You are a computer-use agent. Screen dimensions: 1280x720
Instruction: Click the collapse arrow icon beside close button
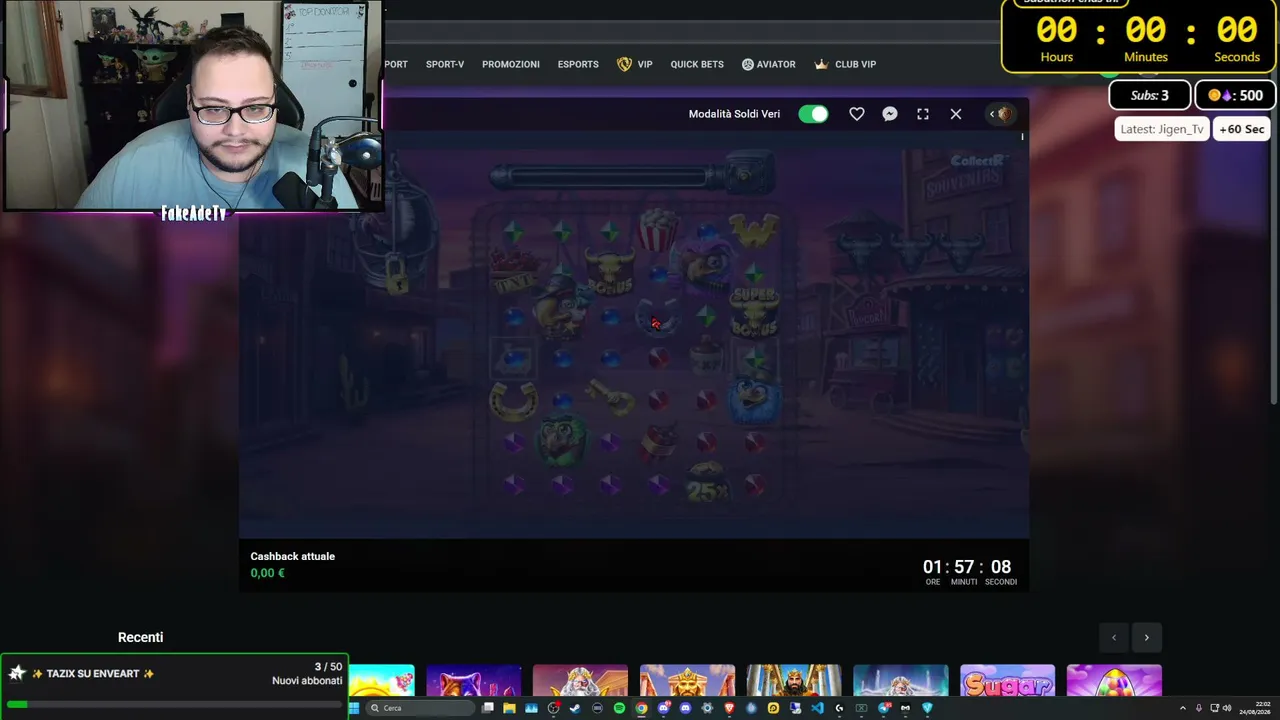point(1001,114)
